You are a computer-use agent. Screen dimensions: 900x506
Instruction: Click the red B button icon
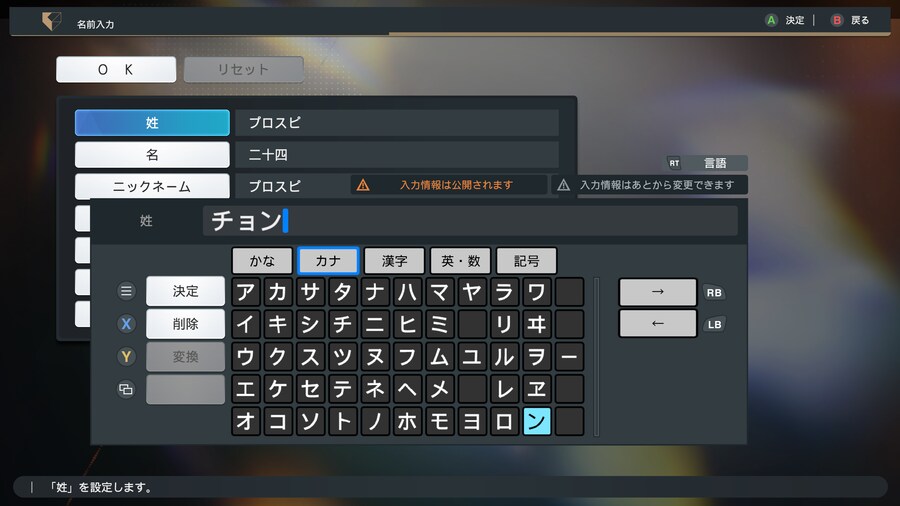pos(837,20)
